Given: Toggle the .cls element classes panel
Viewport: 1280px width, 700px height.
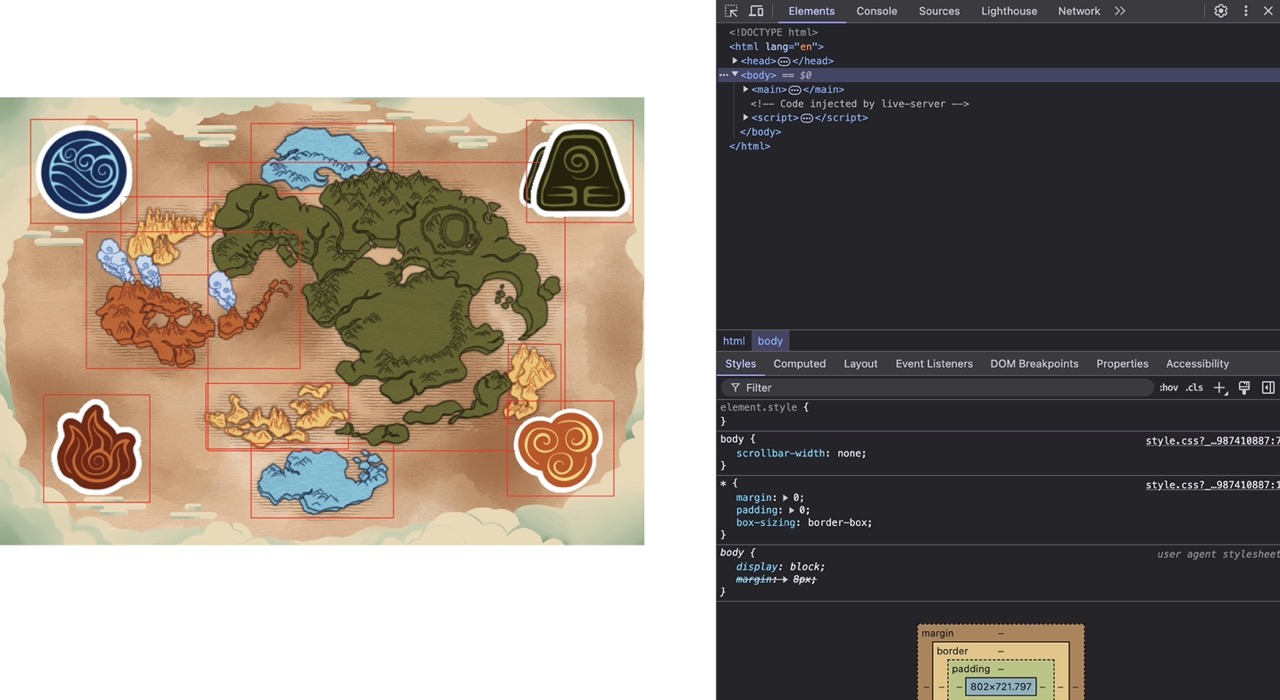Looking at the screenshot, I should click(x=1194, y=388).
